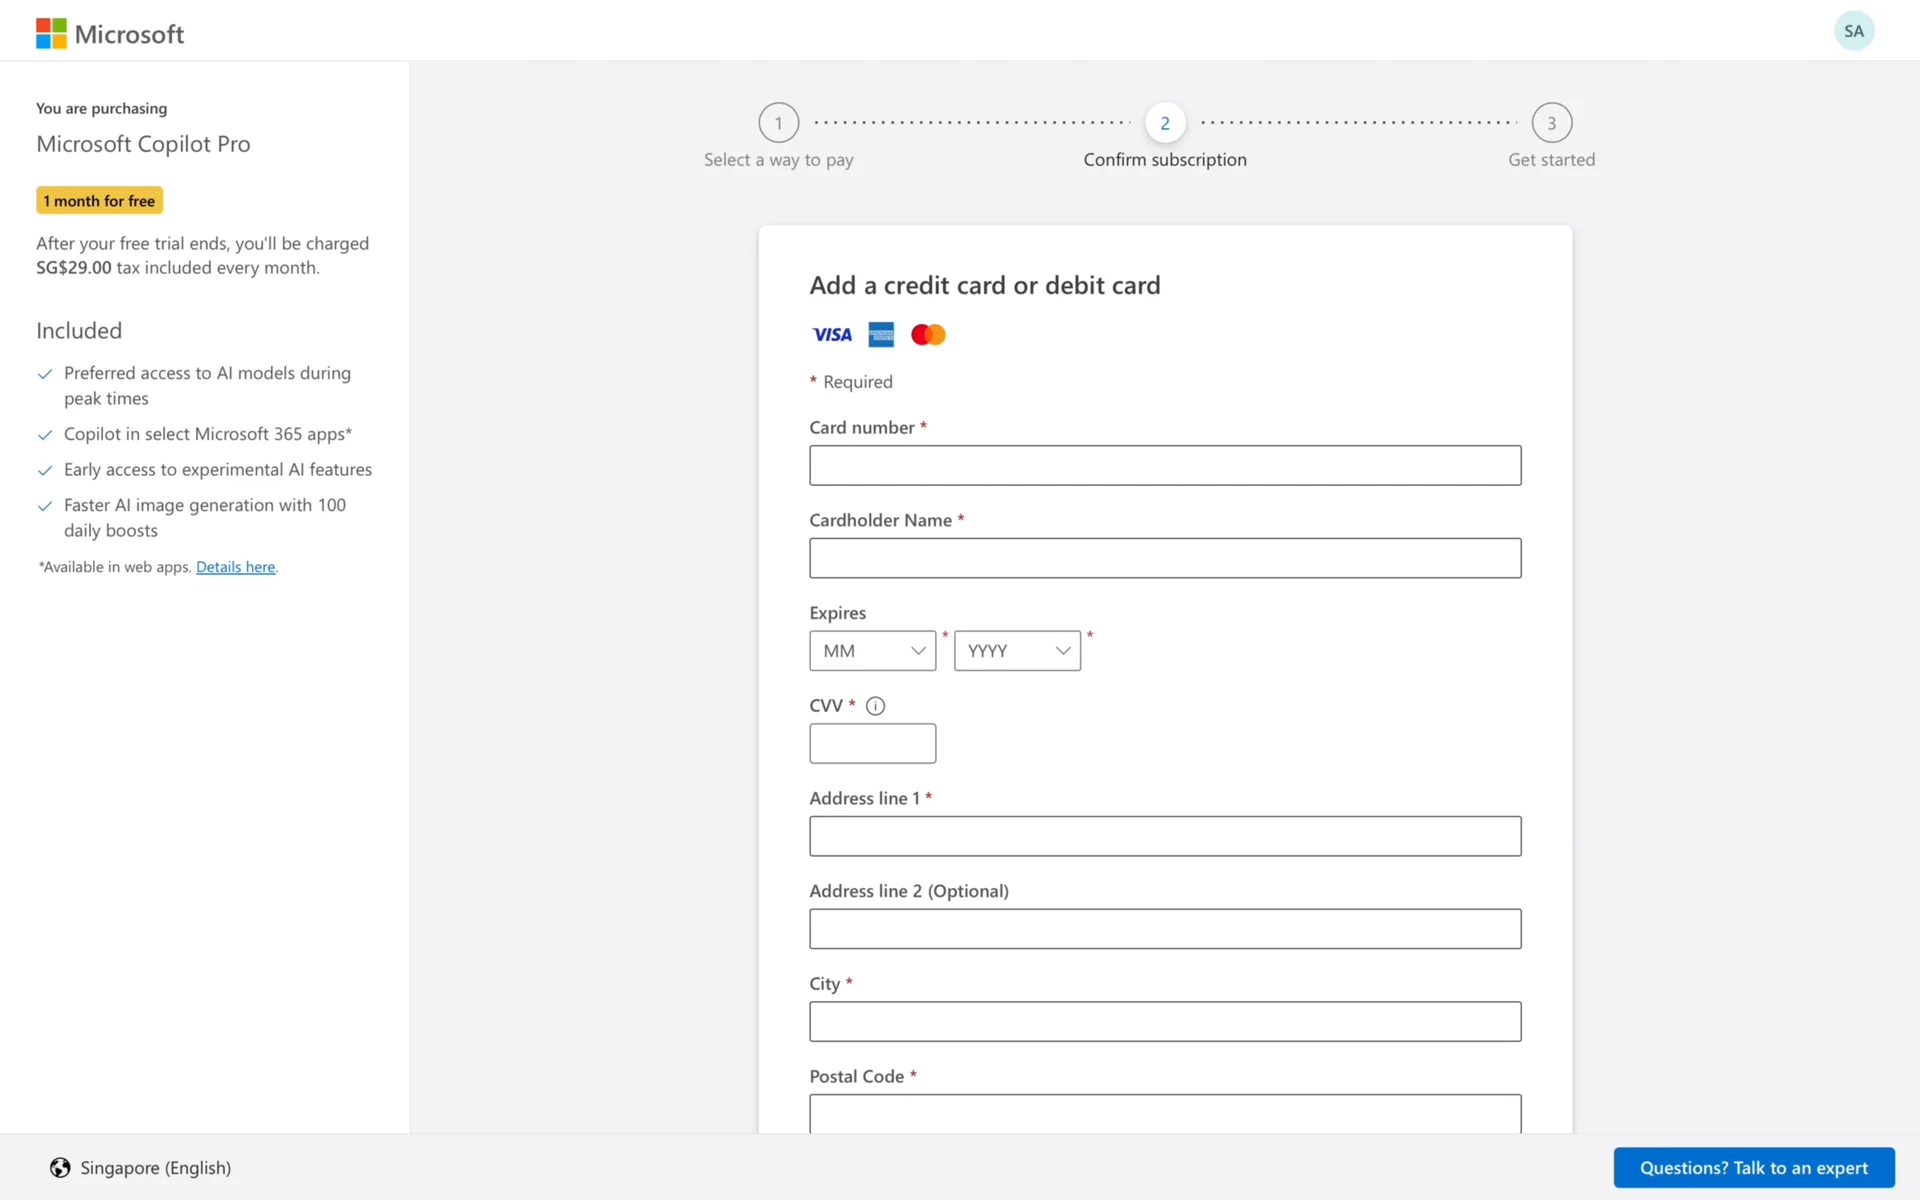
Task: Click the CVV input box
Action: click(x=872, y=743)
